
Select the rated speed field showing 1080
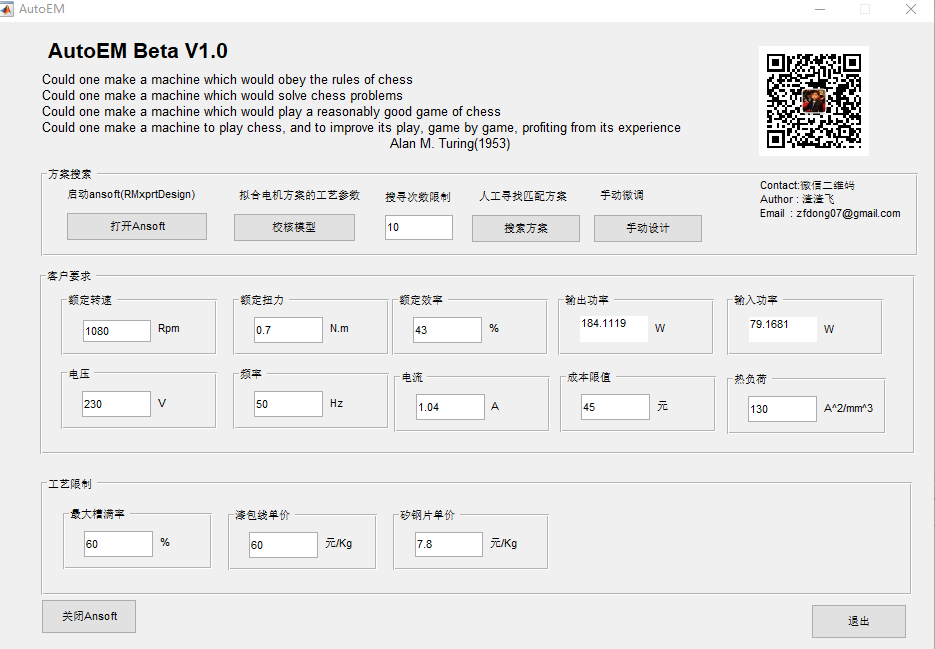coord(117,331)
